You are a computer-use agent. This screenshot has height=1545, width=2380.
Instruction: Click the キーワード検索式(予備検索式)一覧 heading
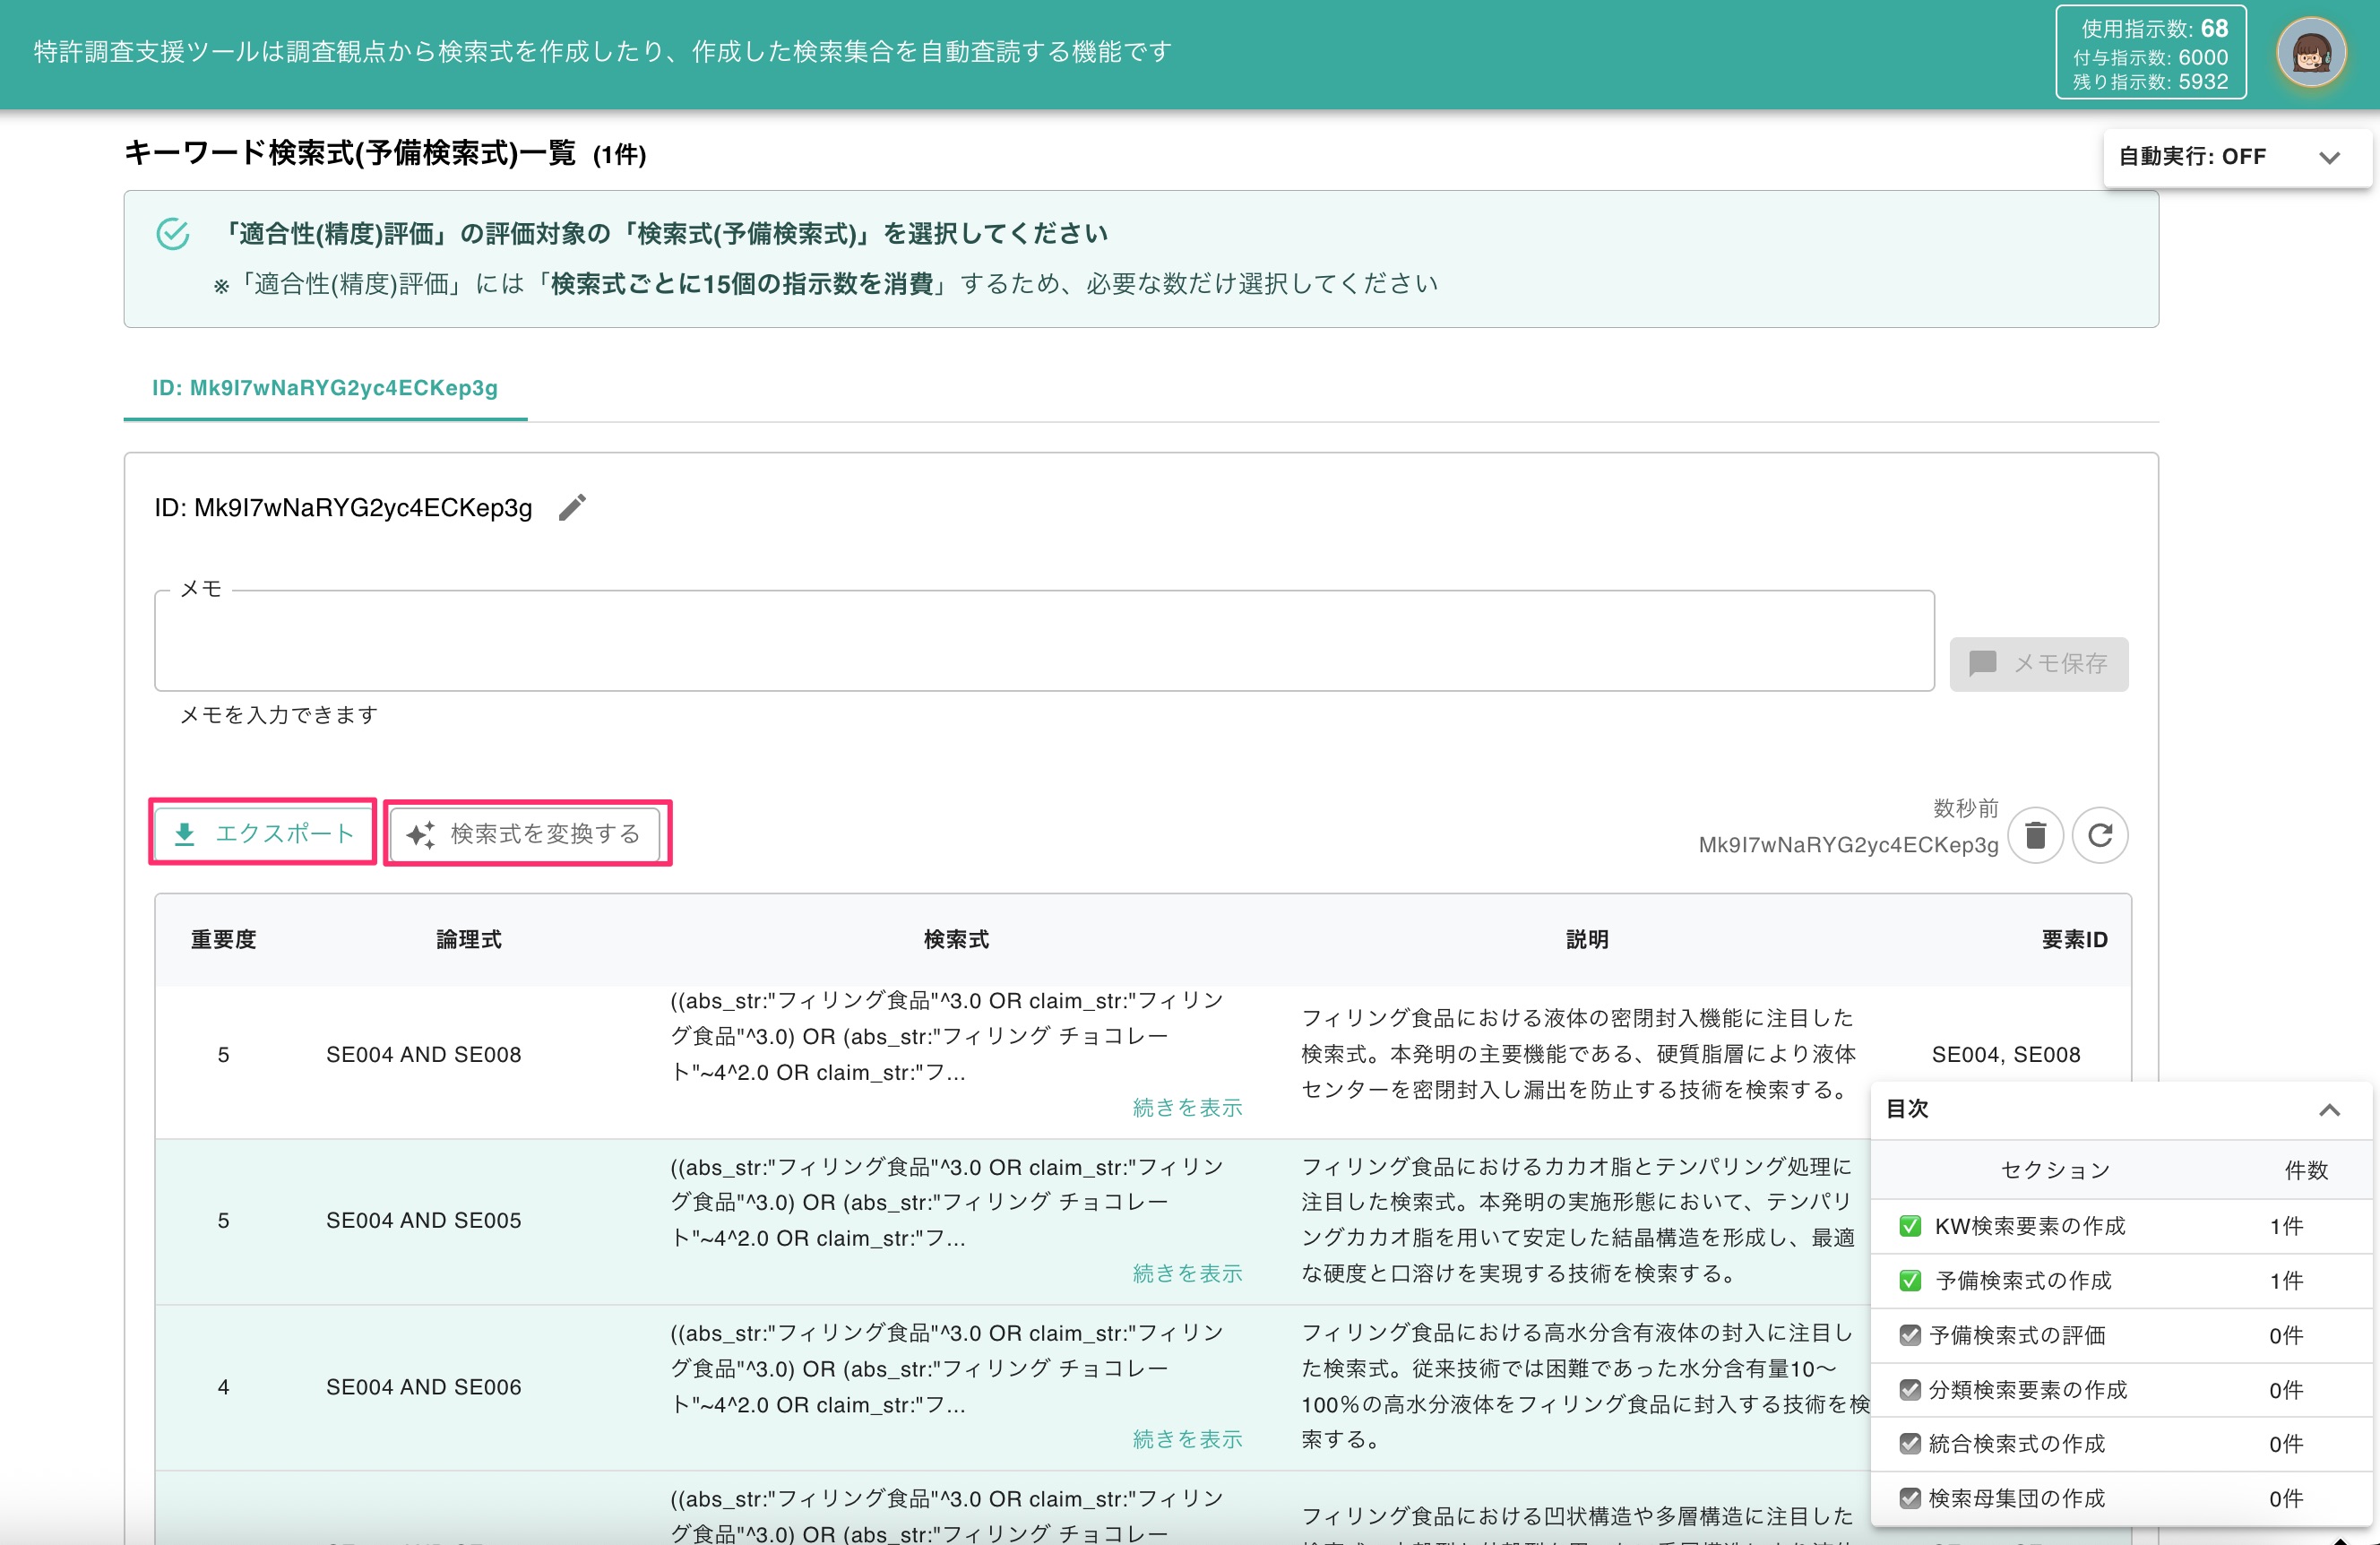(350, 153)
